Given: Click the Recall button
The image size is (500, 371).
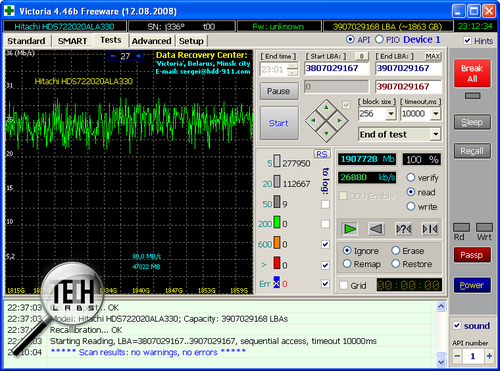Looking at the screenshot, I should click(x=472, y=151).
